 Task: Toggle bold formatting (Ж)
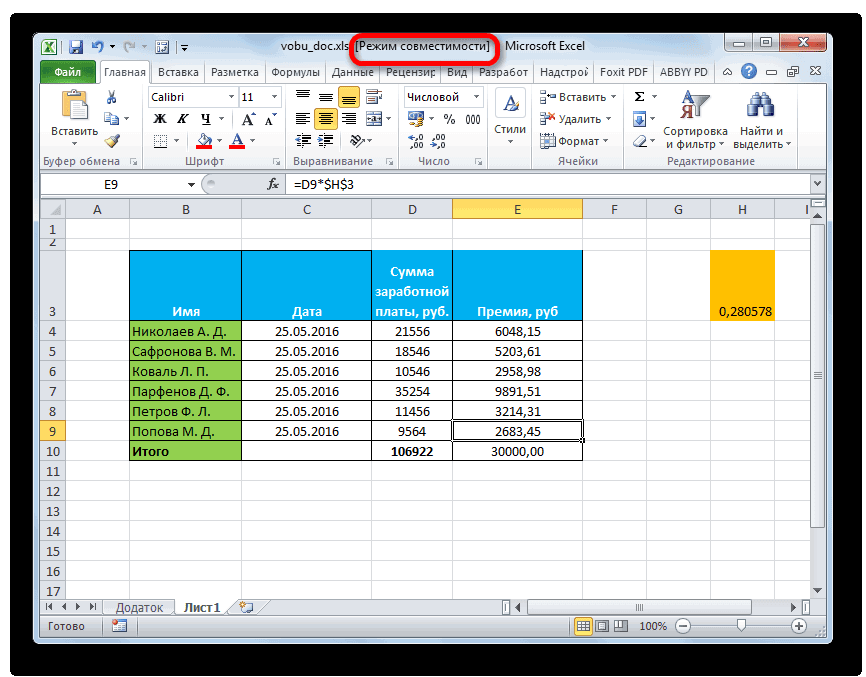tap(158, 119)
